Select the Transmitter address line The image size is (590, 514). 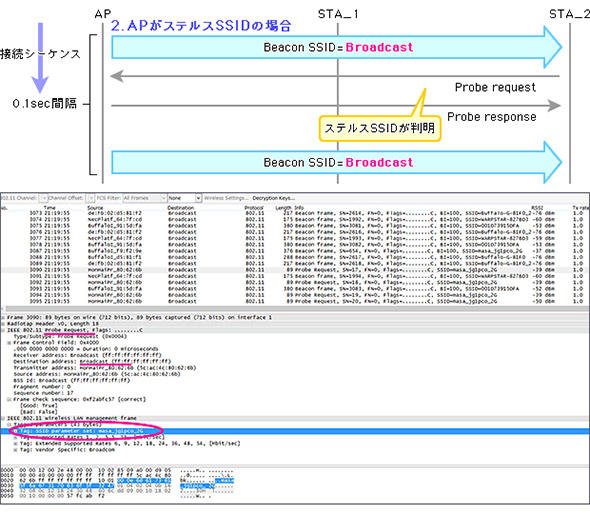(105, 368)
